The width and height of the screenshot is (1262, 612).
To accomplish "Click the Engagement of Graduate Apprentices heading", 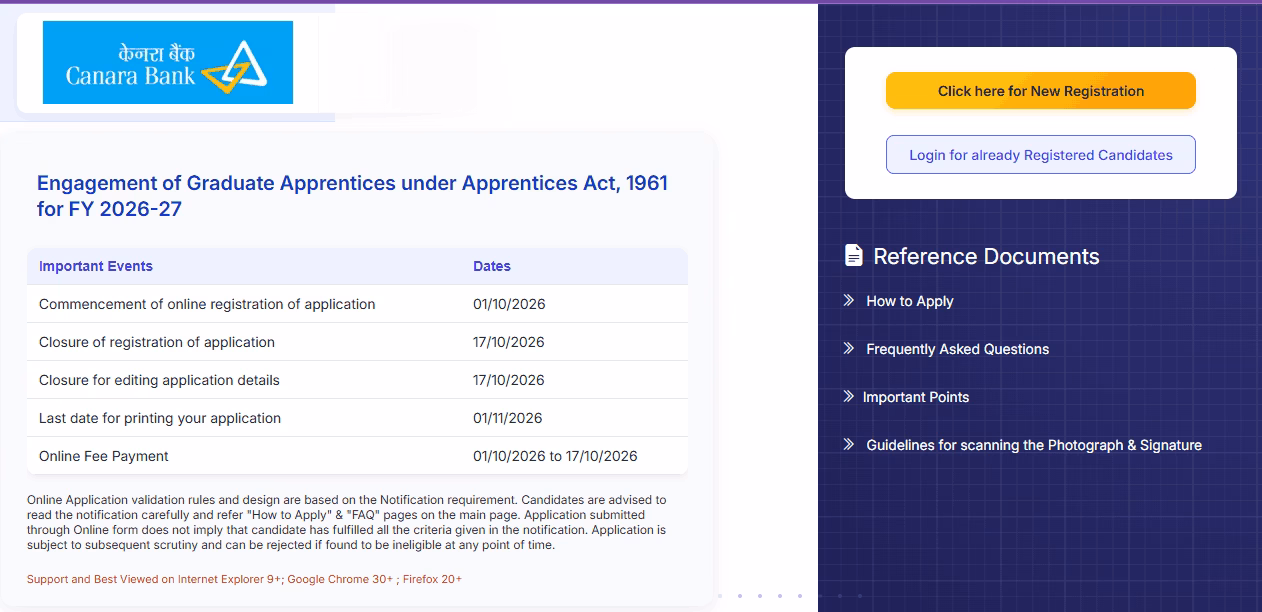I will click(352, 196).
